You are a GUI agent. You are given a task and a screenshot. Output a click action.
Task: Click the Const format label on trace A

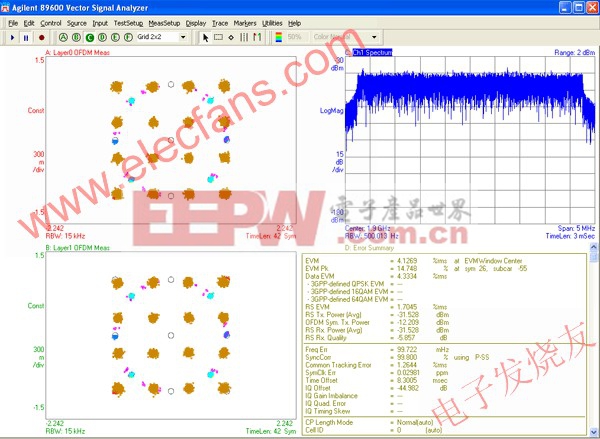[36, 111]
